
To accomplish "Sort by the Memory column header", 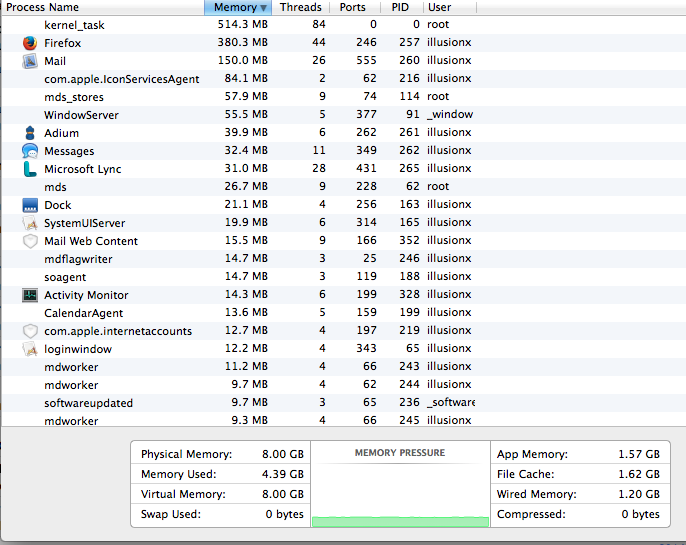I will pos(238,7).
